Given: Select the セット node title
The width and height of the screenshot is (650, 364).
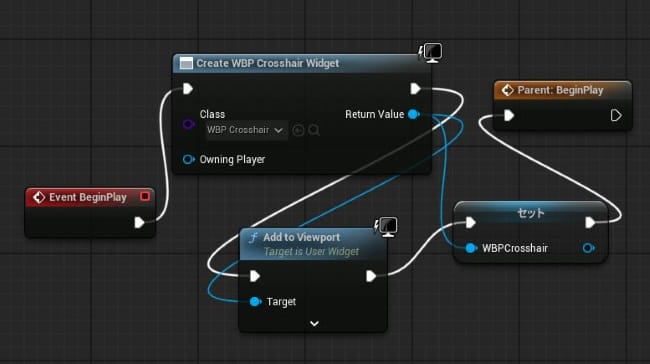Looking at the screenshot, I should [530, 213].
